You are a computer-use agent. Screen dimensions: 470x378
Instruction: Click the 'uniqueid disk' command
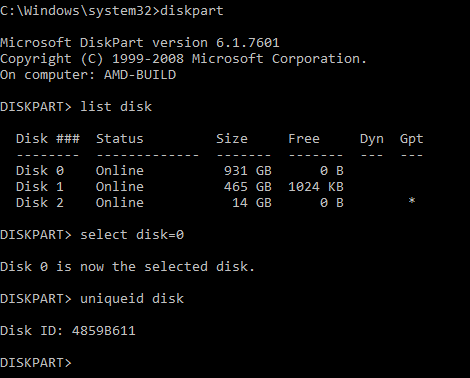[132, 299]
